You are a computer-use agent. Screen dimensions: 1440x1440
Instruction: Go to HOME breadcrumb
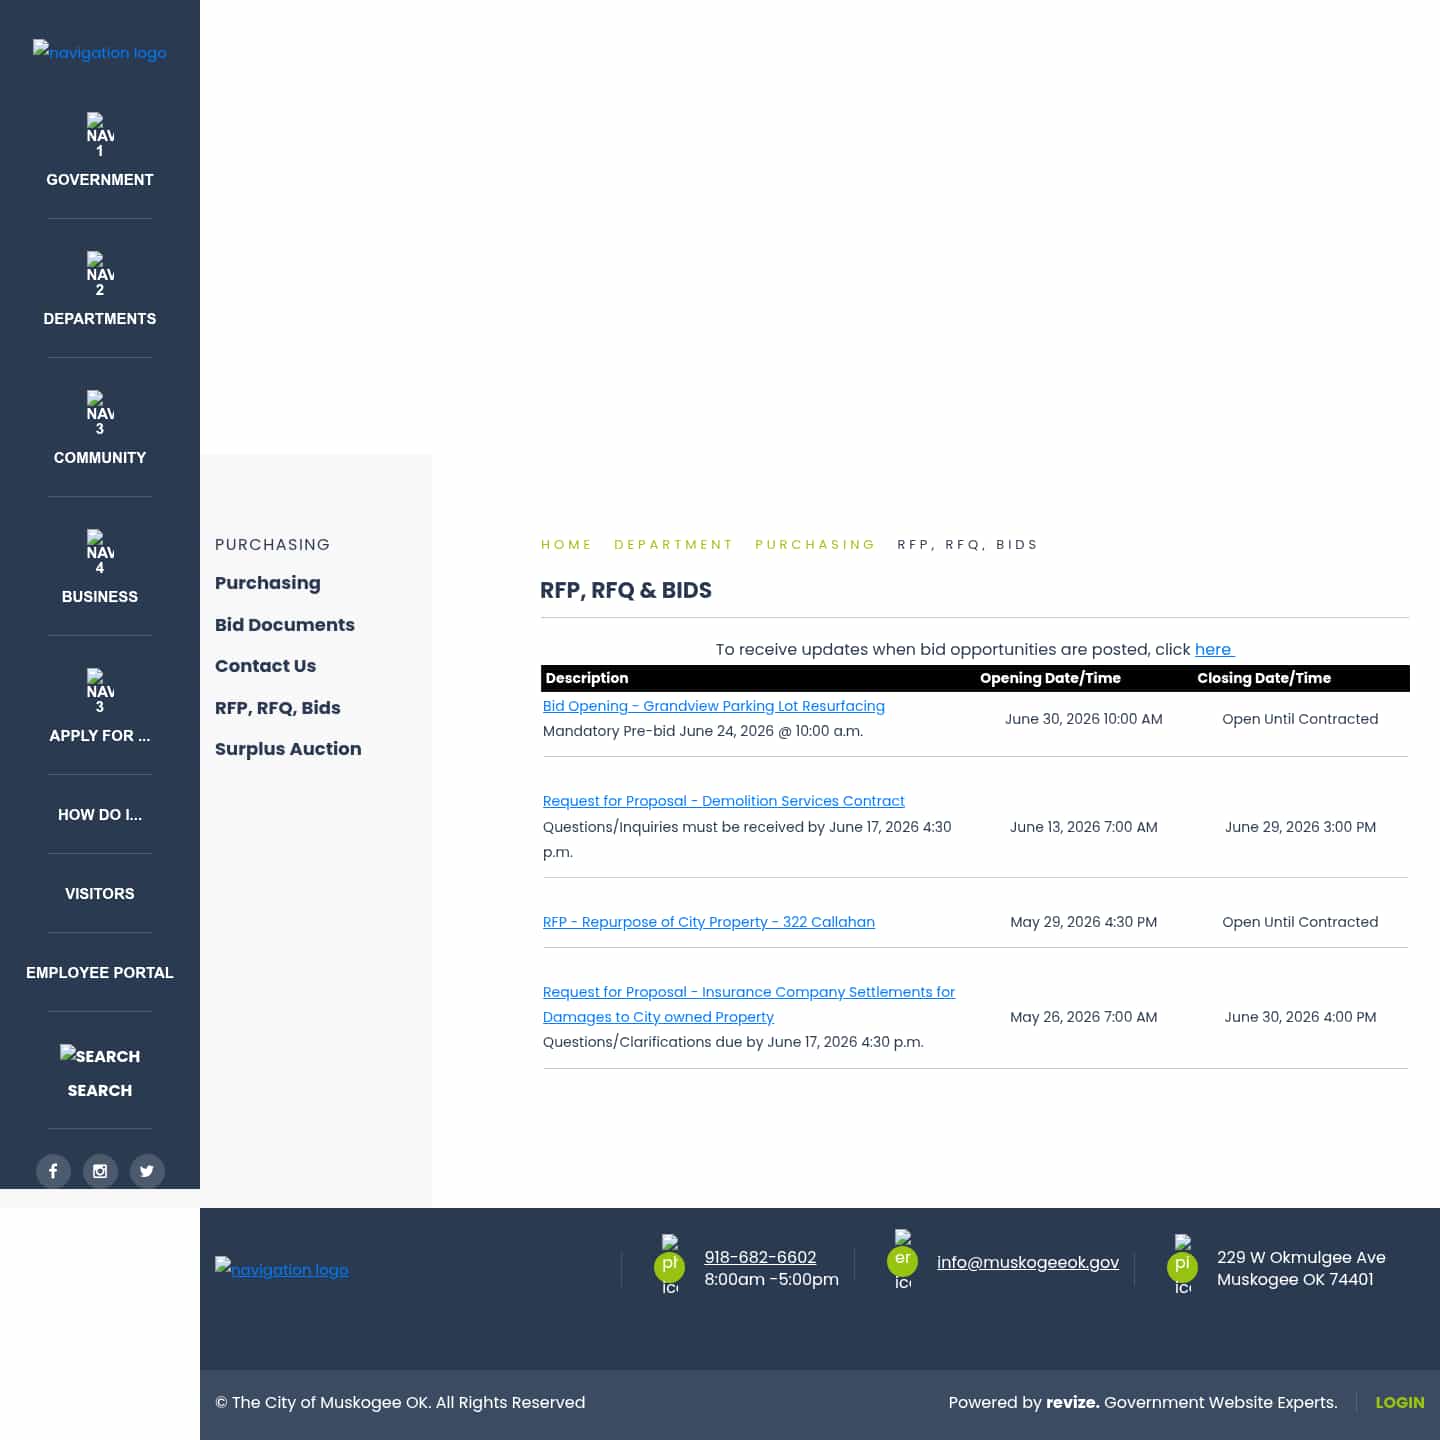[x=566, y=545]
